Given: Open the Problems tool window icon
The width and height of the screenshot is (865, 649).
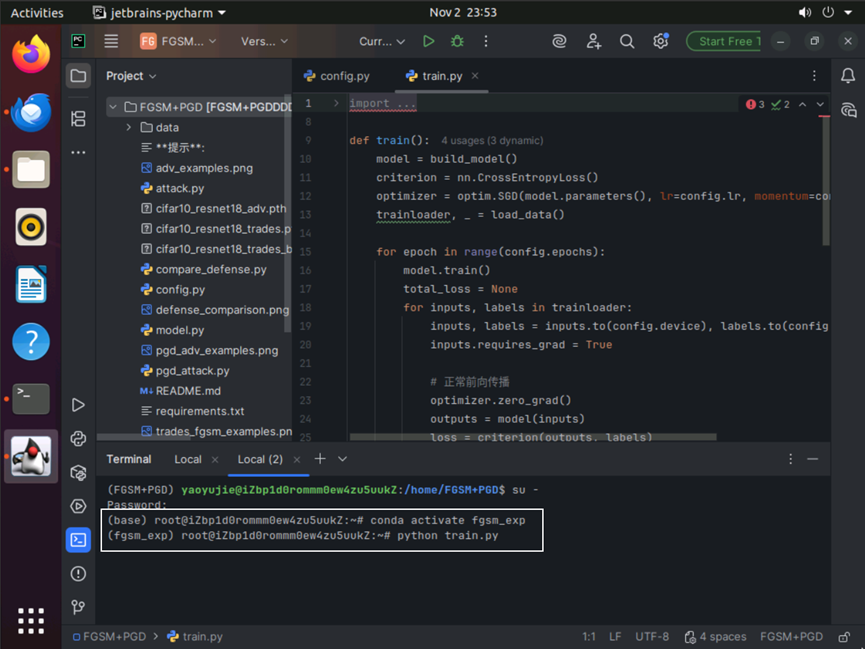Looking at the screenshot, I should (78, 573).
